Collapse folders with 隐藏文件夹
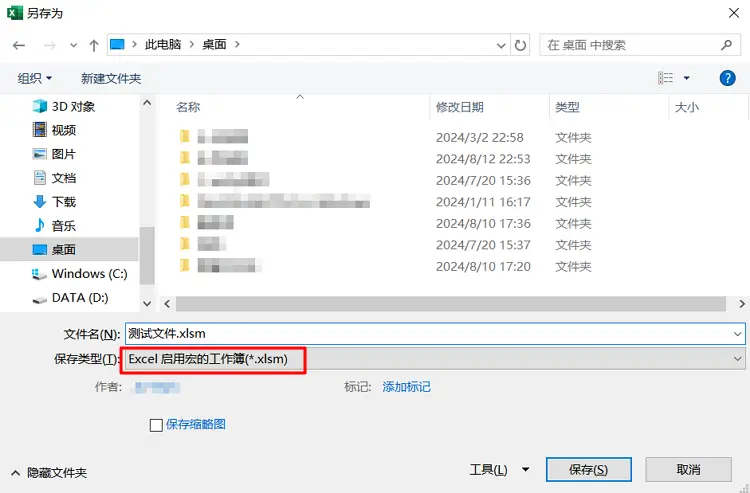The image size is (750, 493). coord(49,473)
